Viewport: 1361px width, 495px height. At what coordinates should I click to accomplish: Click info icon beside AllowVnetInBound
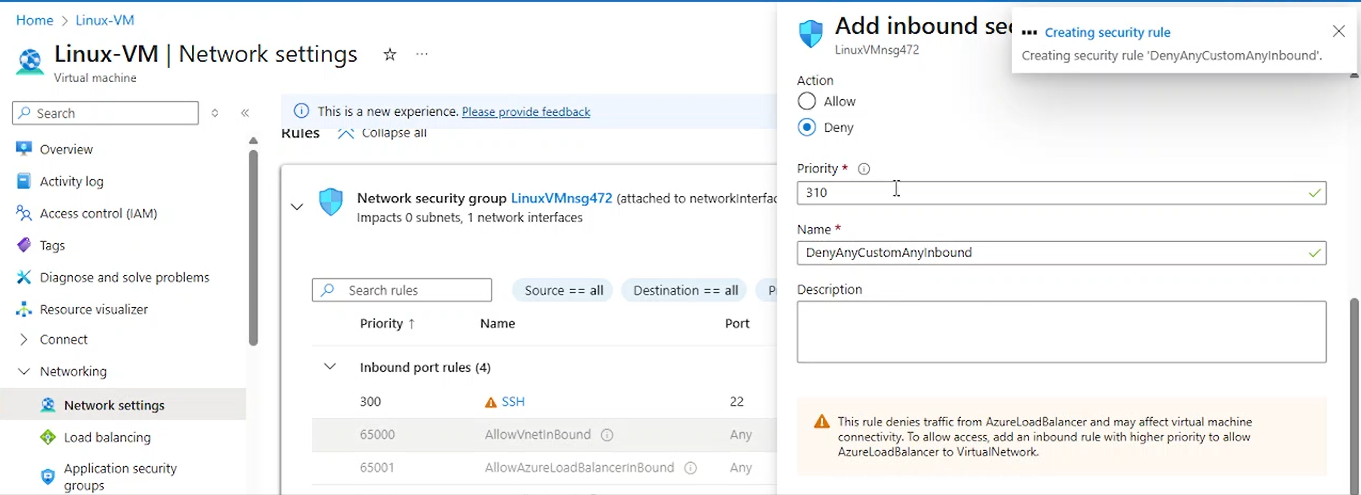point(607,435)
